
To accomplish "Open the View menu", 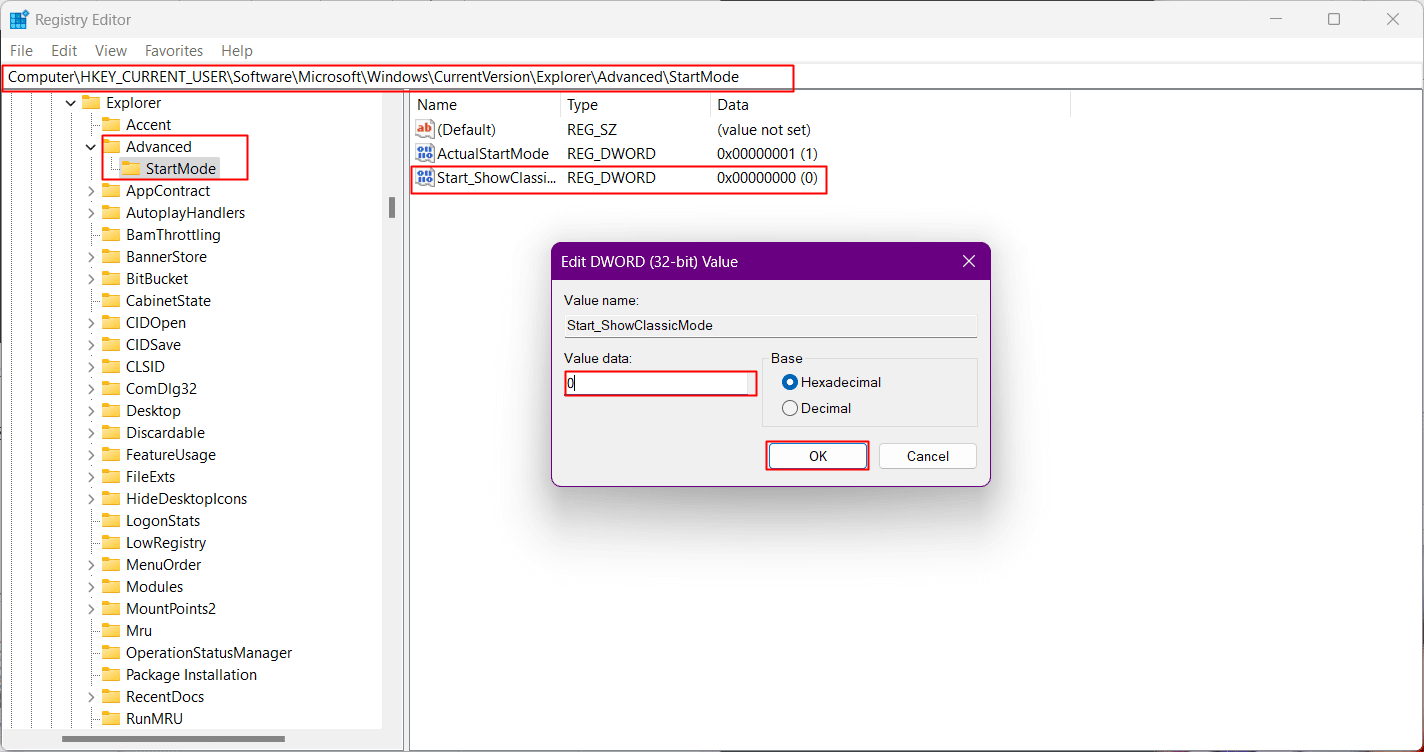I will point(111,51).
